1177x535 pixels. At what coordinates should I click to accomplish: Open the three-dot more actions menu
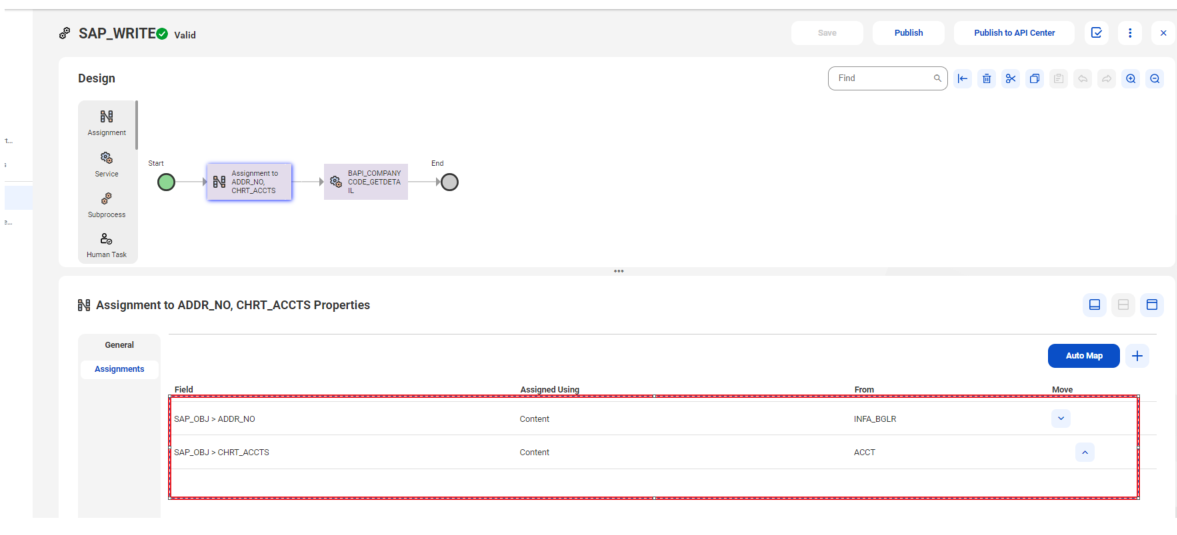click(x=1130, y=33)
